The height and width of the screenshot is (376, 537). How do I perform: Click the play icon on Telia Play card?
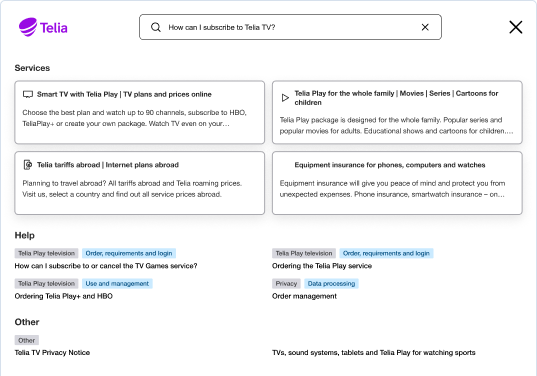point(285,98)
